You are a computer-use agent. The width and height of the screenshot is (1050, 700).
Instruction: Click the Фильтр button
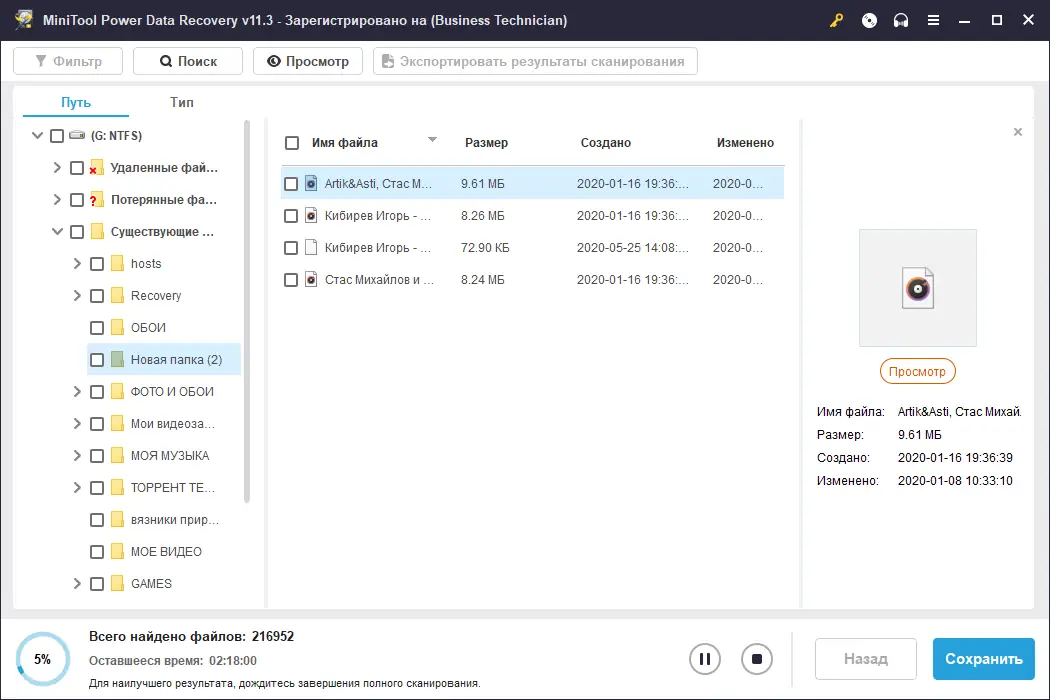point(68,61)
